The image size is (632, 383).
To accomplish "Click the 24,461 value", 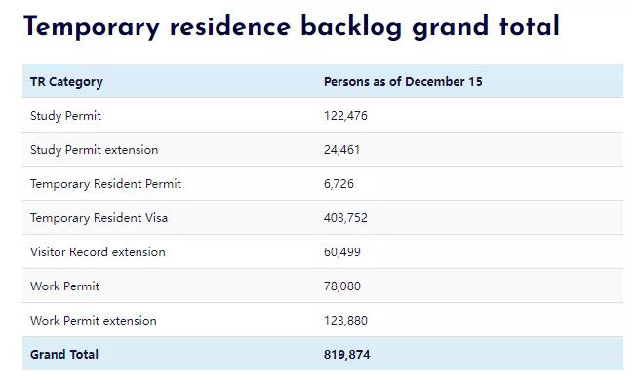I will 342,150.
